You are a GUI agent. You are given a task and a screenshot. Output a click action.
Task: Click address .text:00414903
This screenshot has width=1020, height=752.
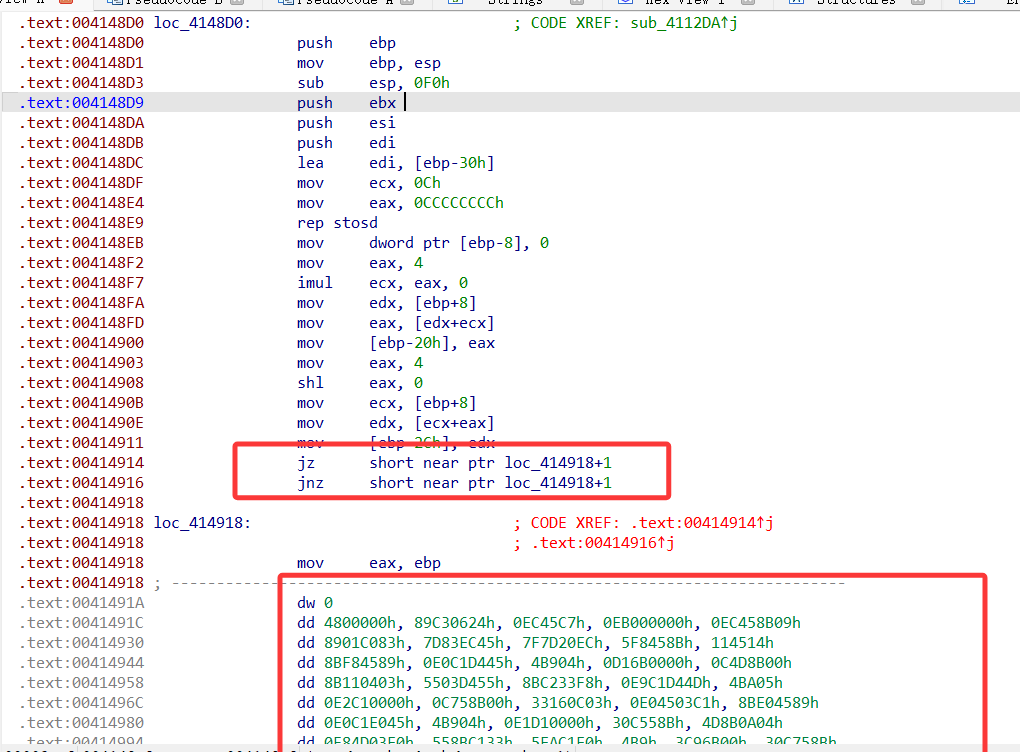82,364
